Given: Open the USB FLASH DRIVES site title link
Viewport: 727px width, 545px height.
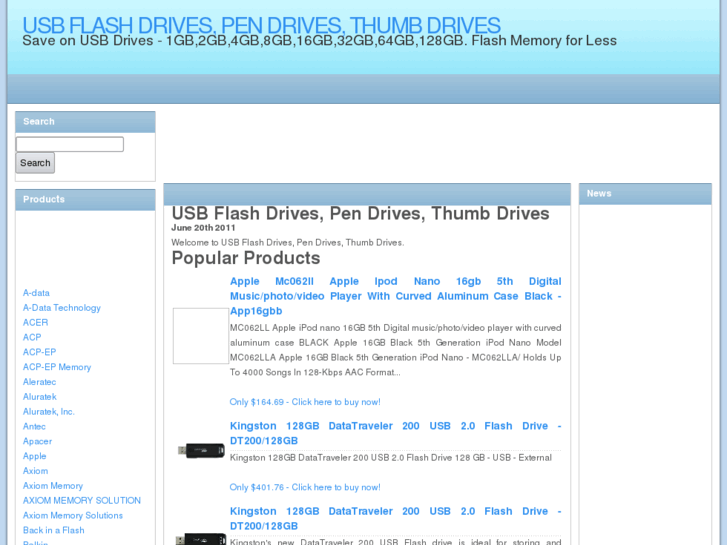Looking at the screenshot, I should (261, 25).
